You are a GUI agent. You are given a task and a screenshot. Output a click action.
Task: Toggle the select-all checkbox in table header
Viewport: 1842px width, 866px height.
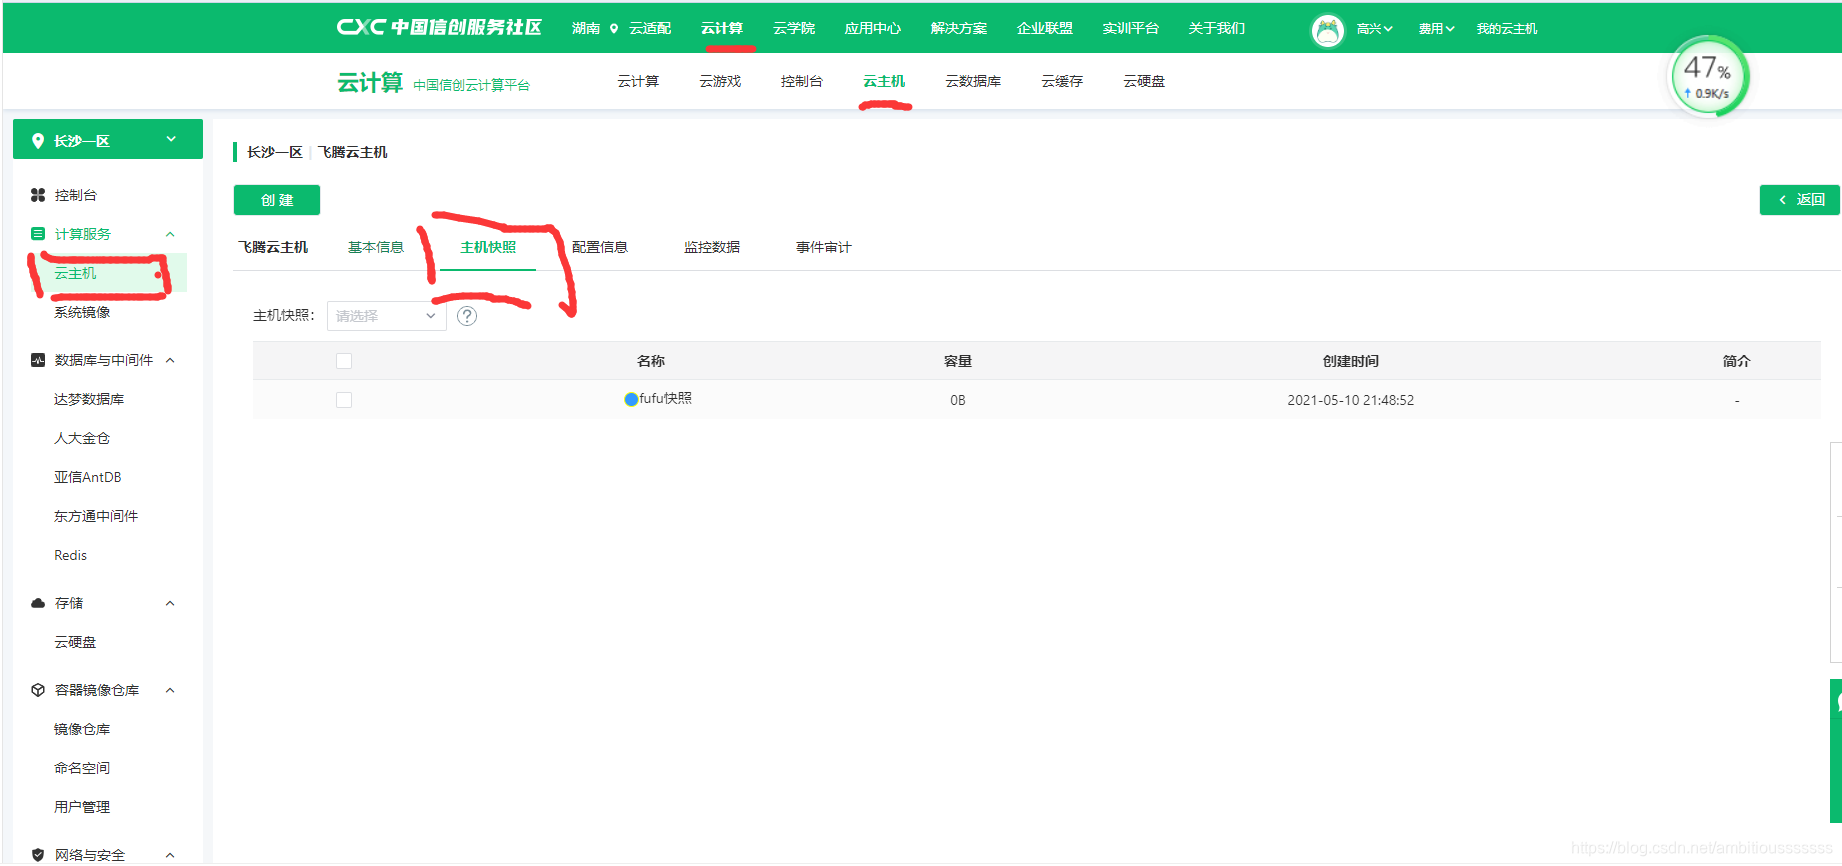coord(344,361)
